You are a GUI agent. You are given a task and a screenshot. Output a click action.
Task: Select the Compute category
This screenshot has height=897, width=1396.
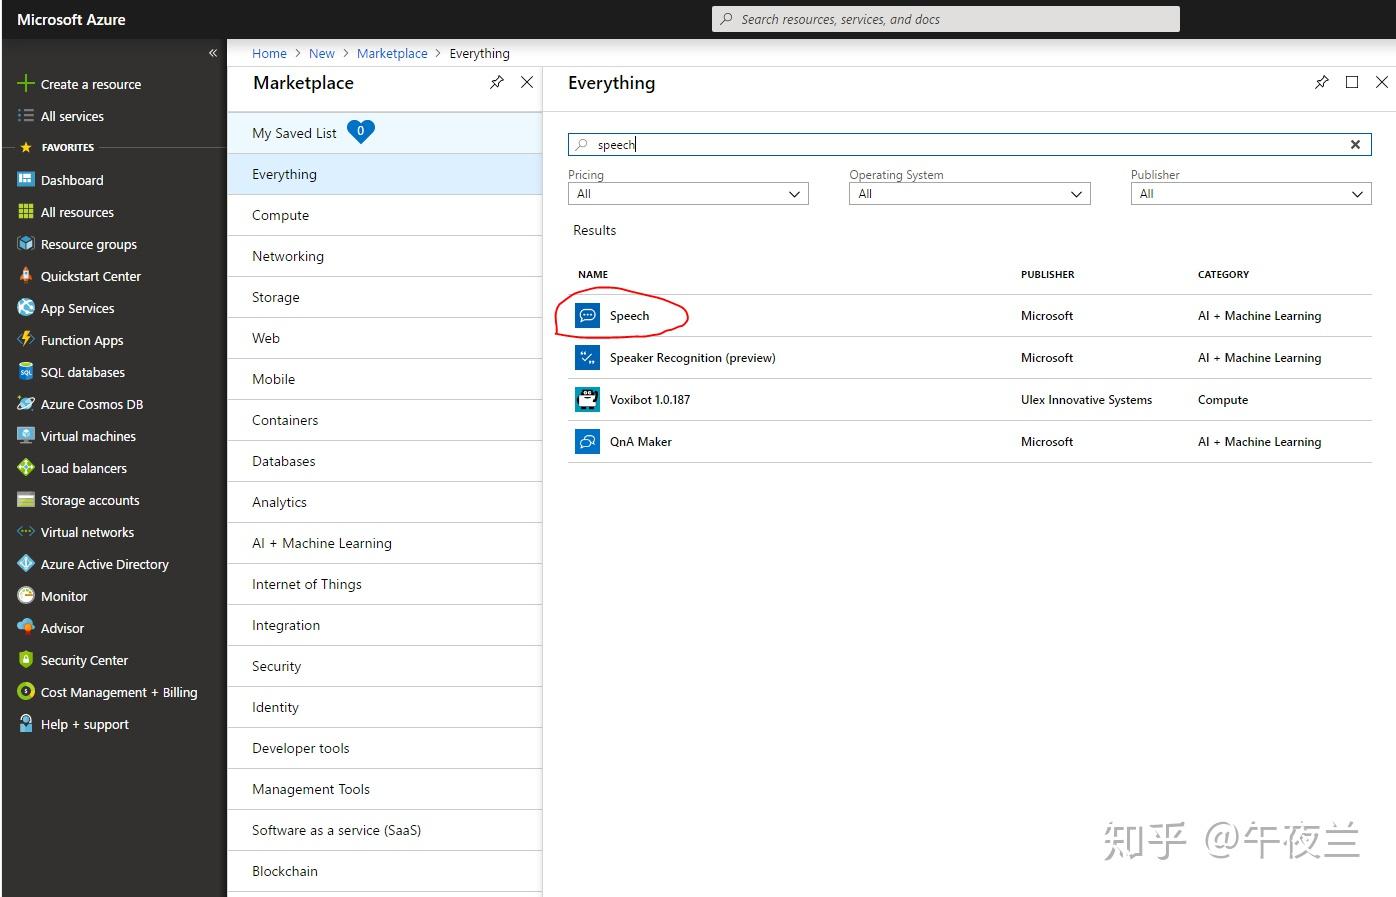click(385, 215)
